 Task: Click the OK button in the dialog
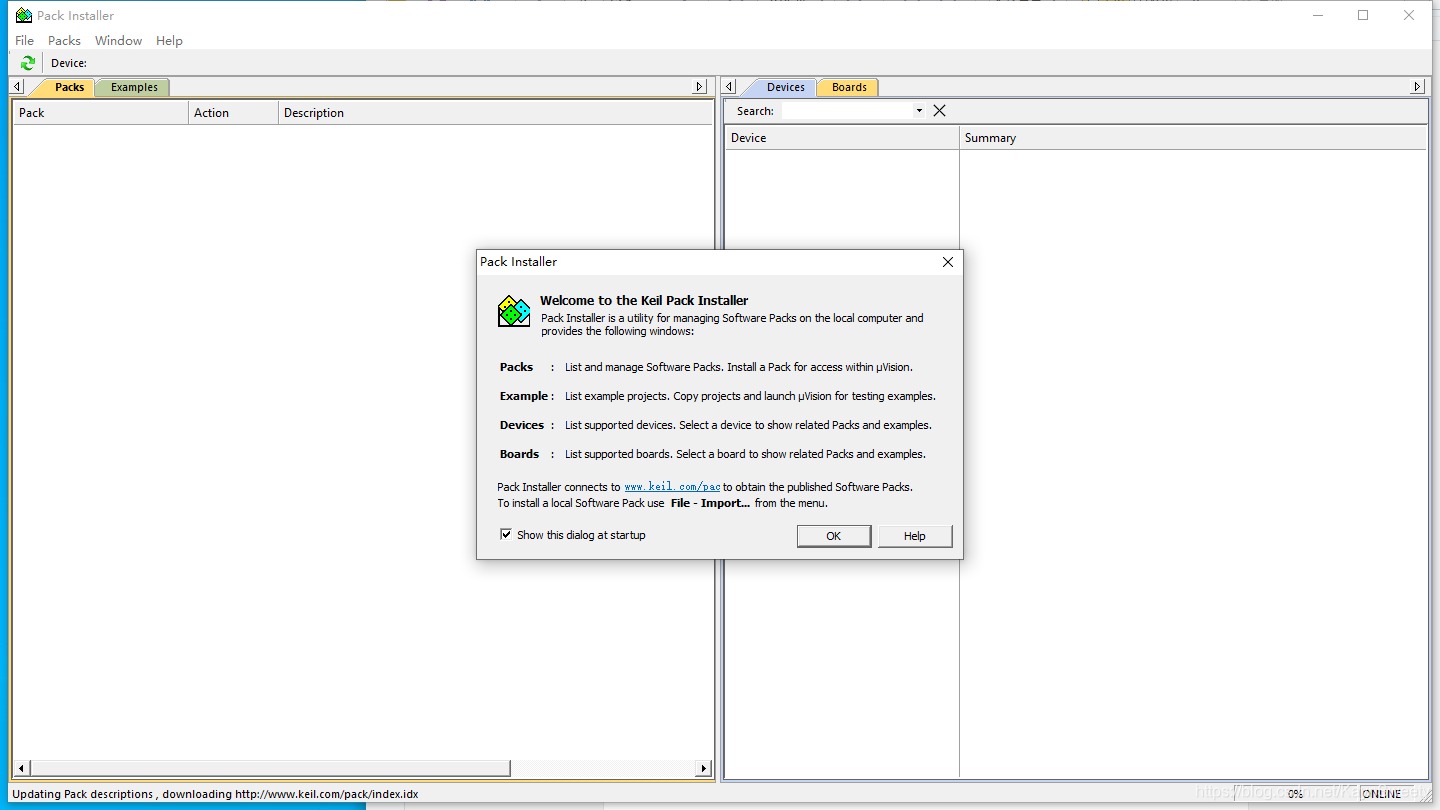[x=833, y=535]
